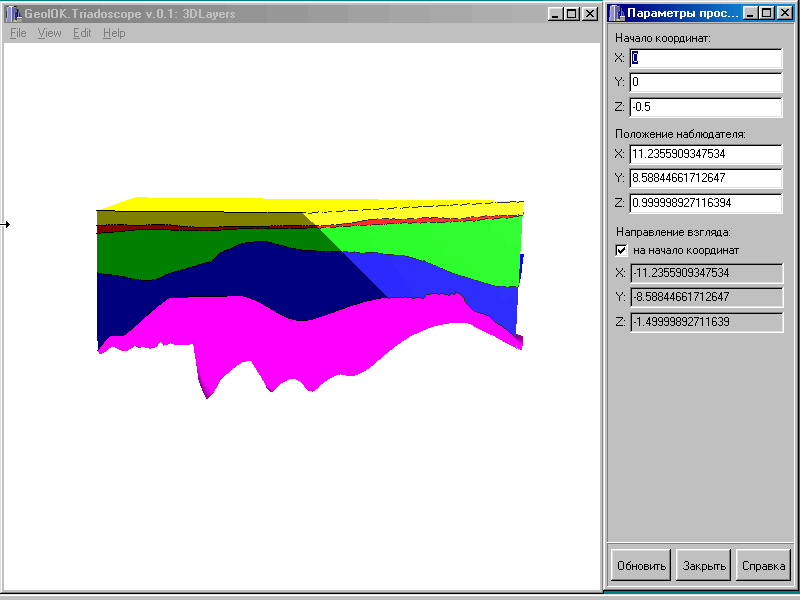Select the observer Y field showing 8.58844661712647
800x600 pixels.
tap(705, 178)
